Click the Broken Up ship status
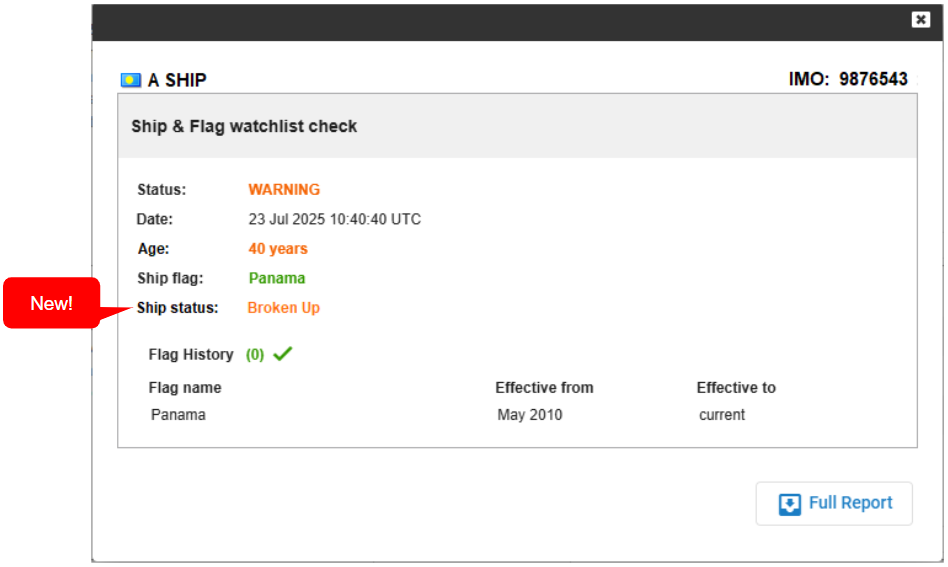The width and height of the screenshot is (948, 567). (x=284, y=308)
